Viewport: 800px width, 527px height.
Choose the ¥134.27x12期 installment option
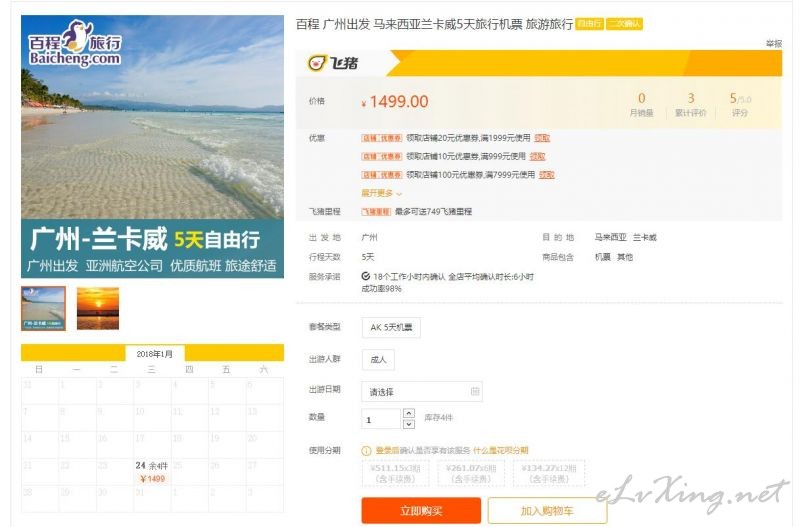coord(549,473)
